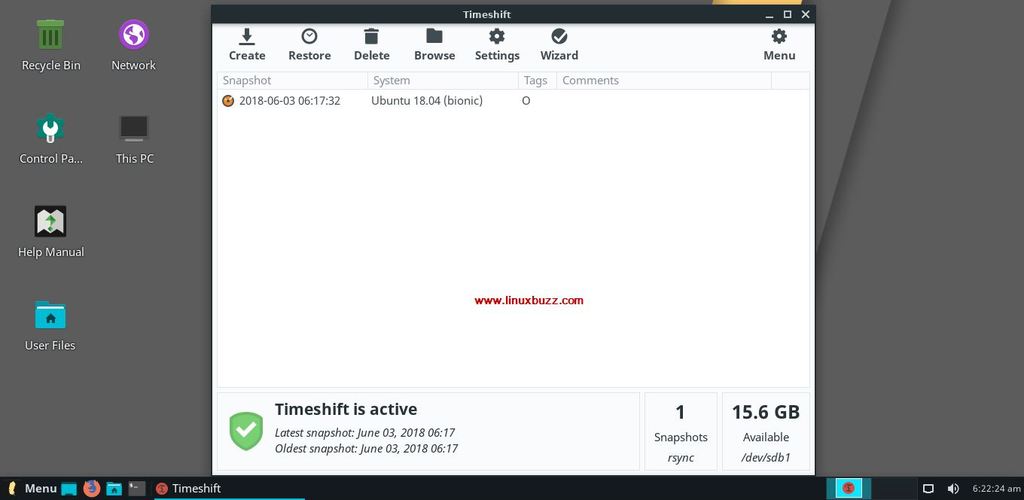Screen dimensions: 1024x500
Task: Open Help Manual desktop icon
Action: coord(50,232)
